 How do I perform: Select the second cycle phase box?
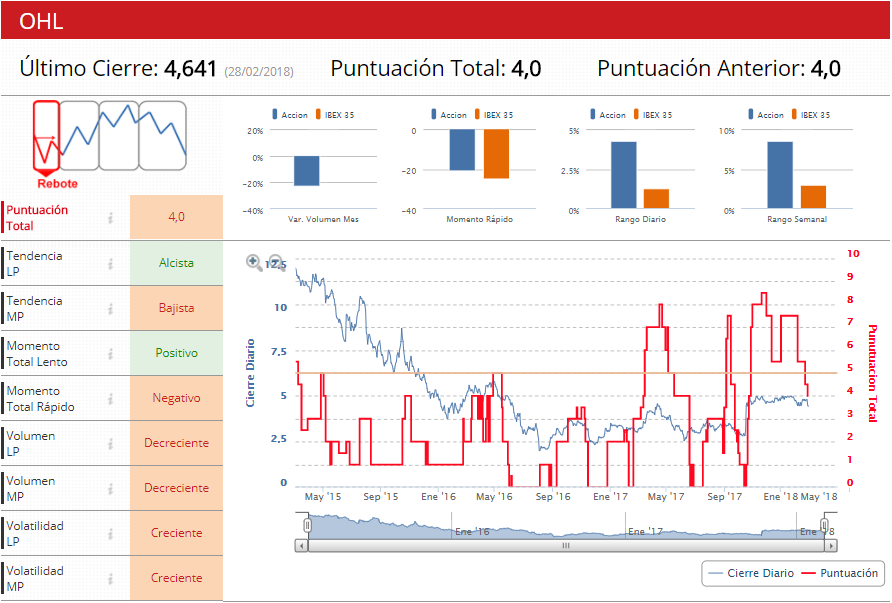click(79, 135)
